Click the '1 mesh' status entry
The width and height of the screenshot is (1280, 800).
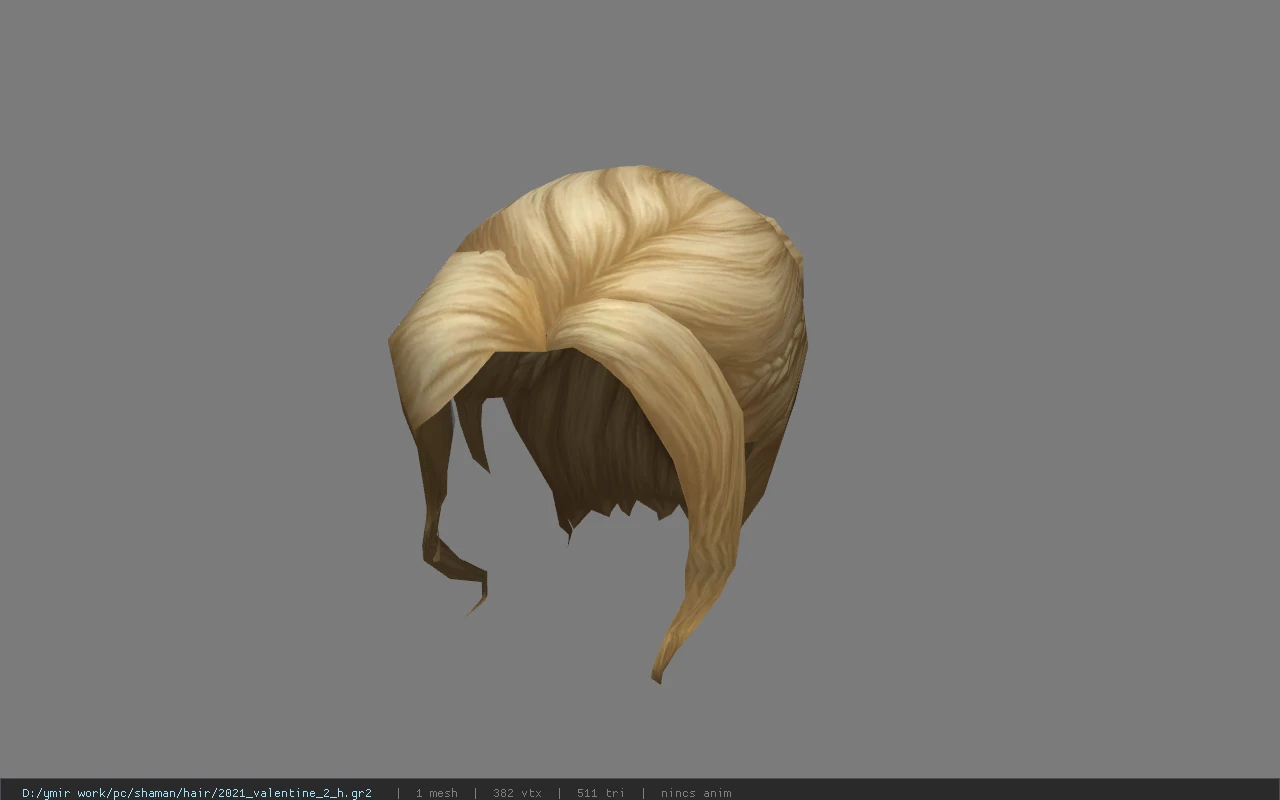click(x=437, y=793)
